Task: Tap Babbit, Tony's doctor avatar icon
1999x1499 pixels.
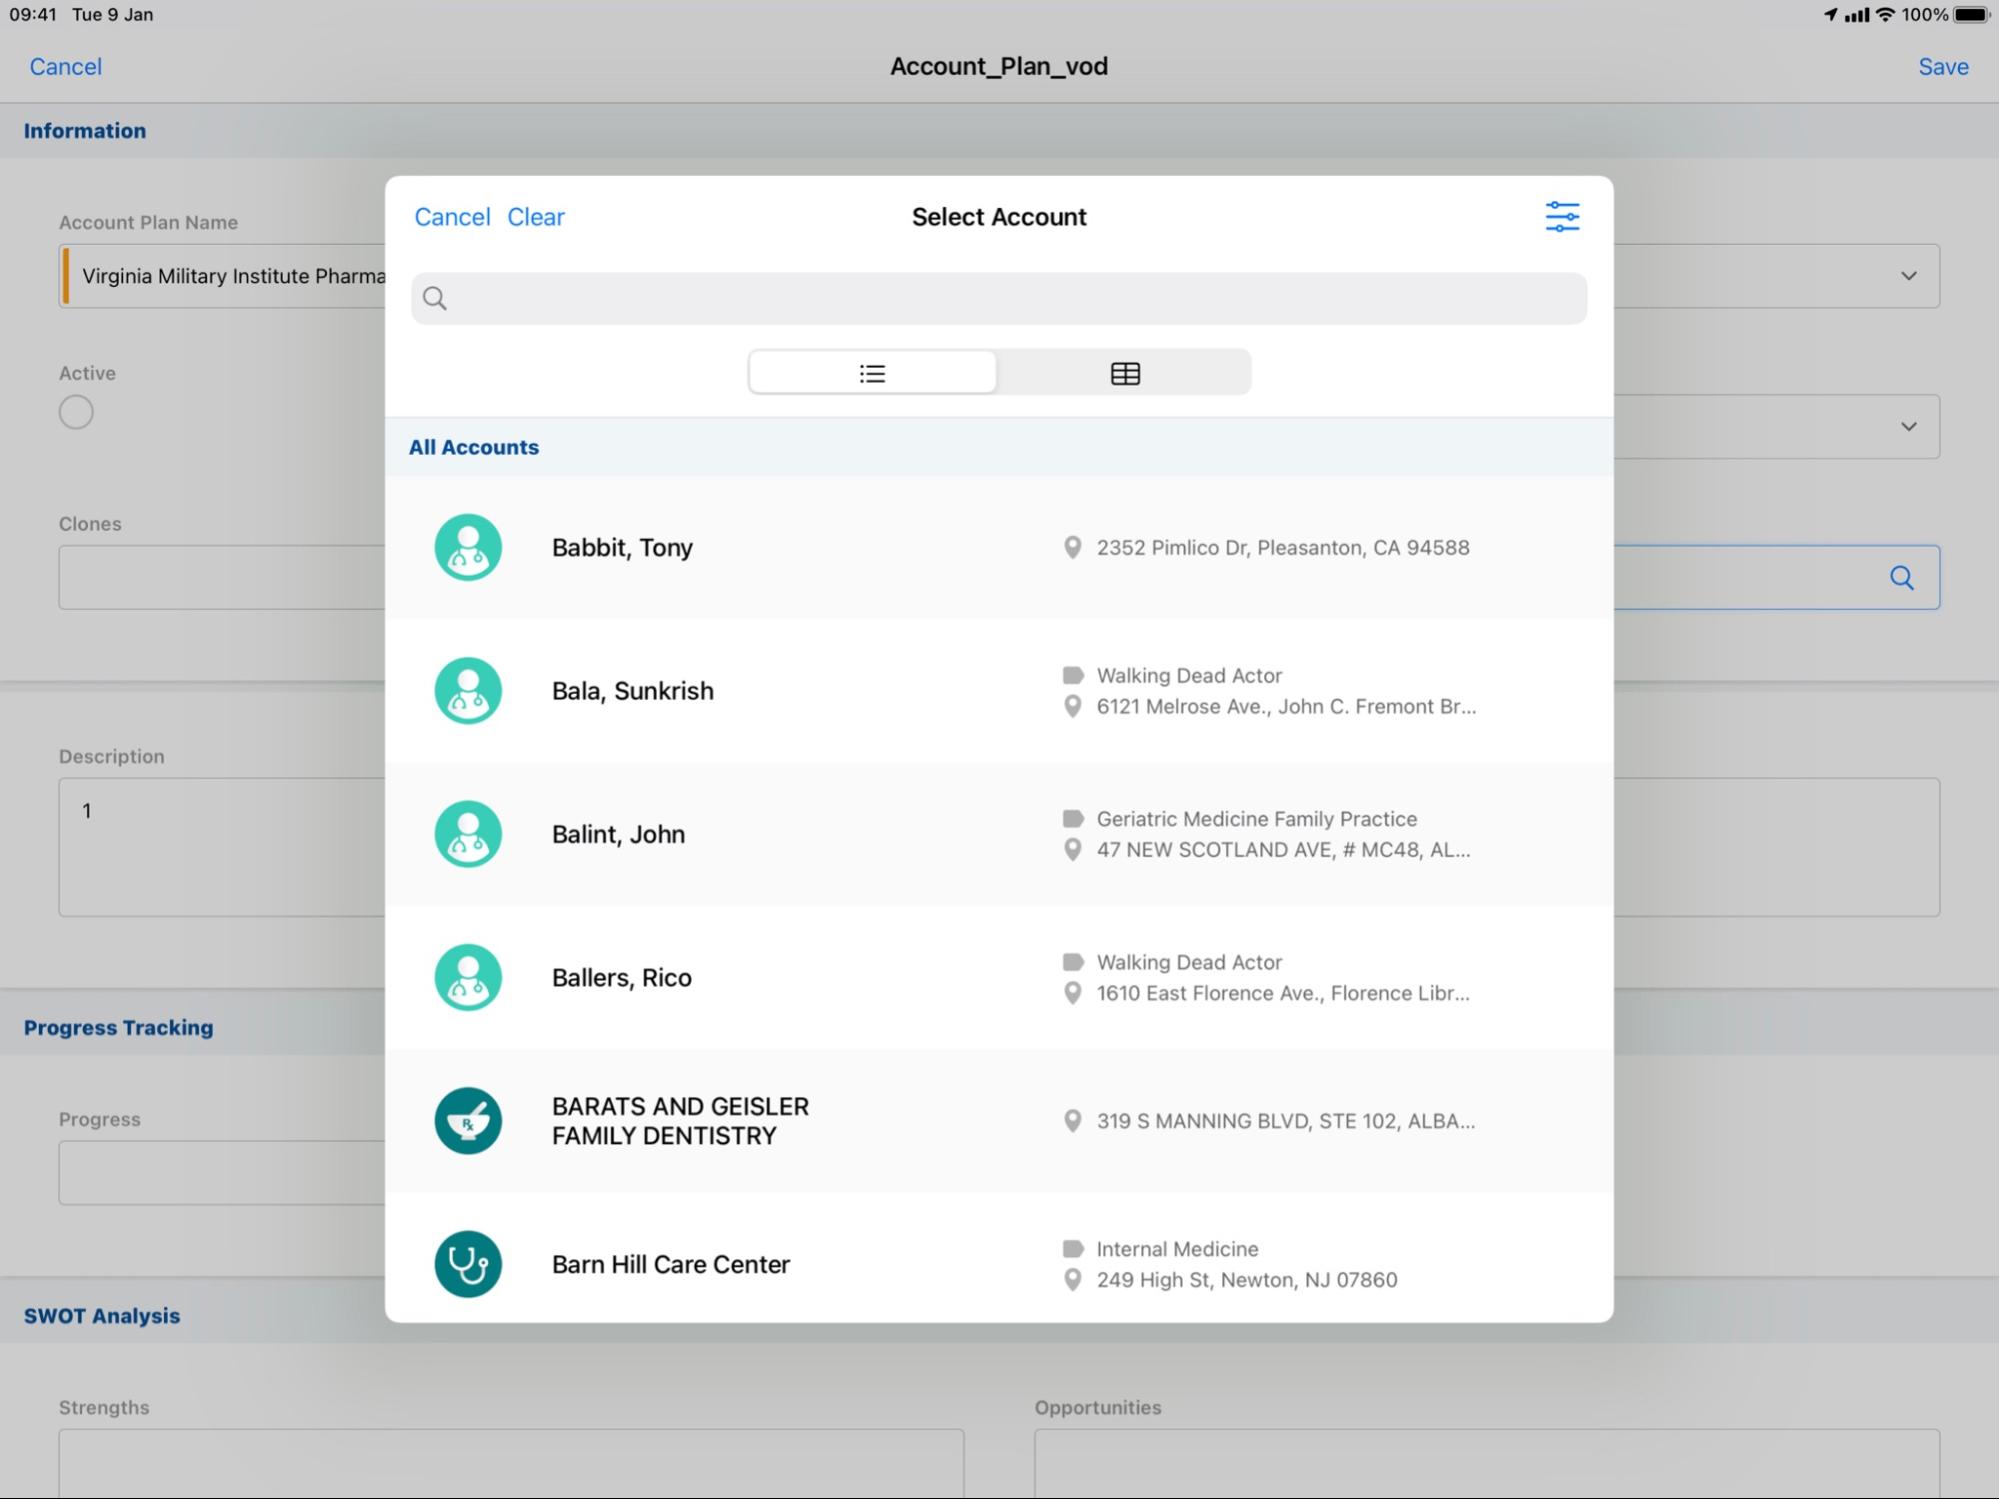Action: (x=468, y=547)
